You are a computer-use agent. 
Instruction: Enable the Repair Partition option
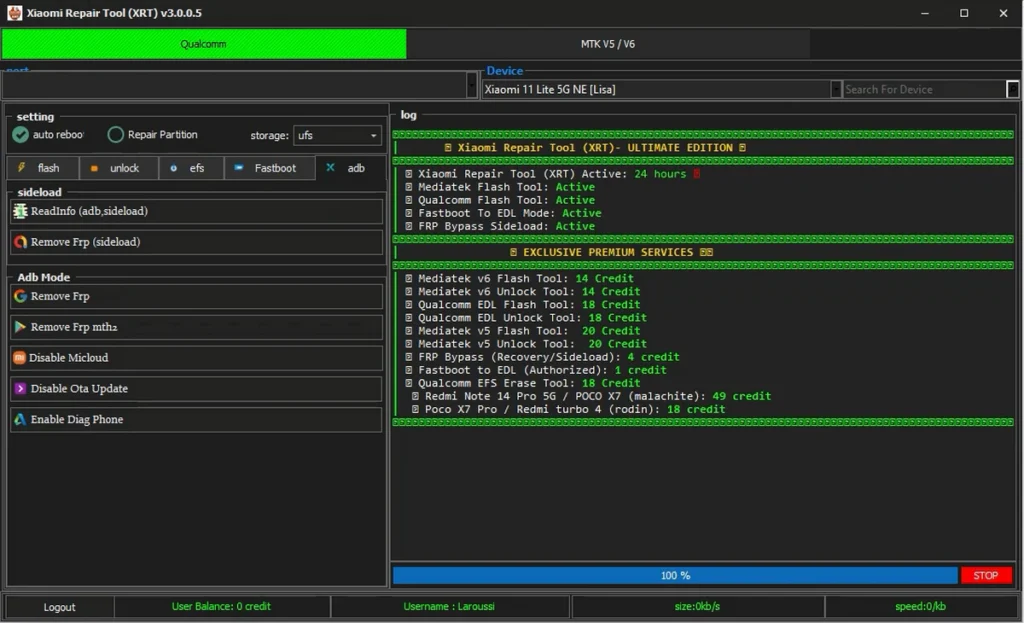(x=116, y=135)
